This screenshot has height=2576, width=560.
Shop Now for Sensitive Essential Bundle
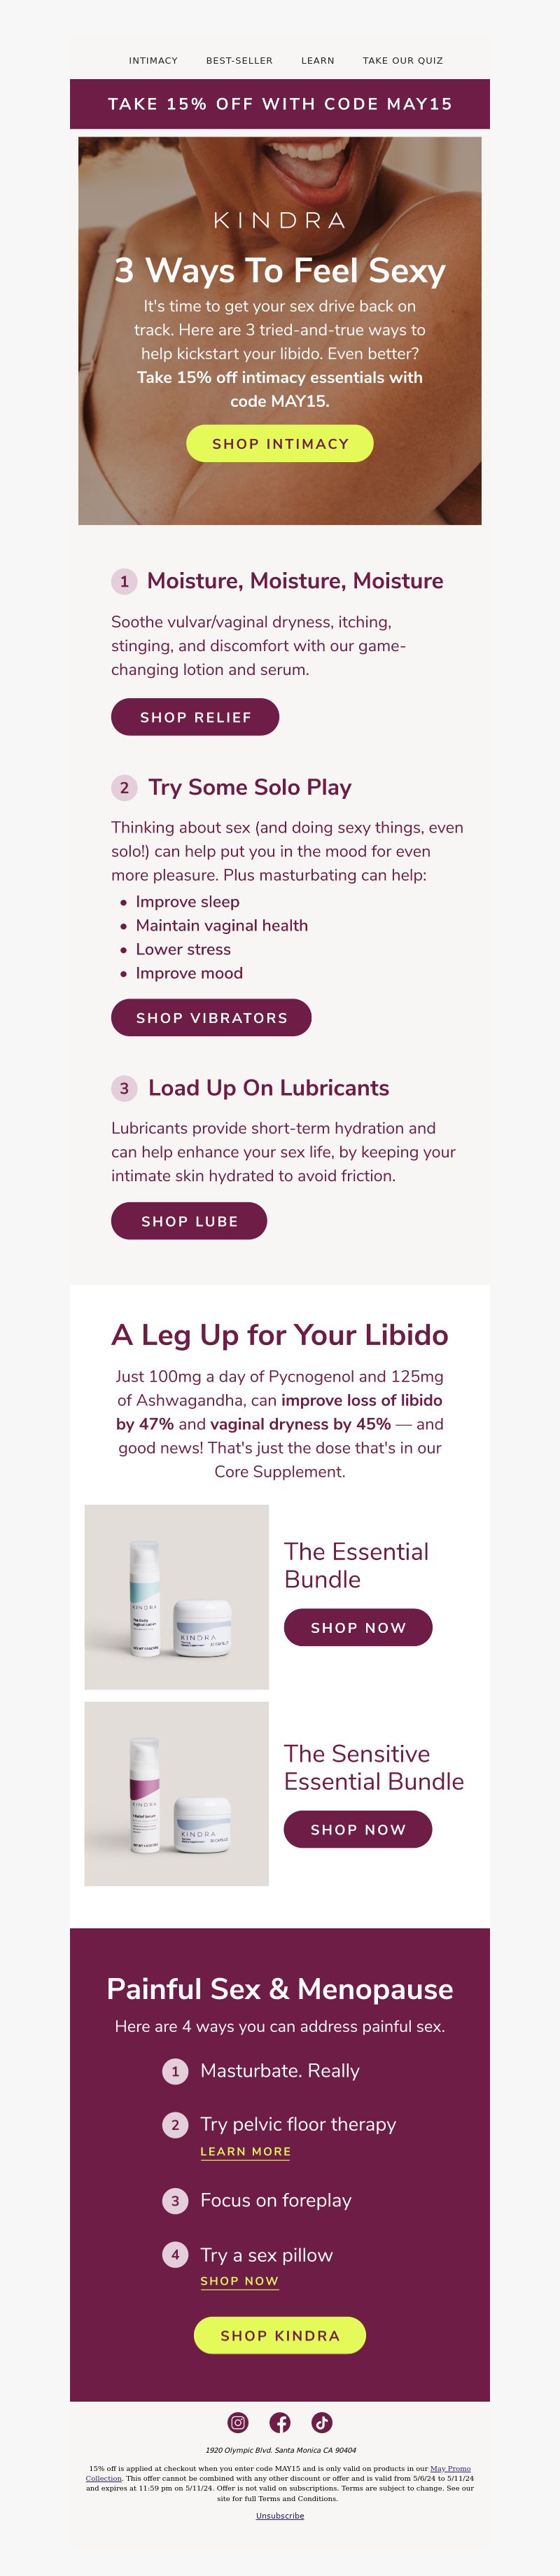click(x=358, y=1829)
